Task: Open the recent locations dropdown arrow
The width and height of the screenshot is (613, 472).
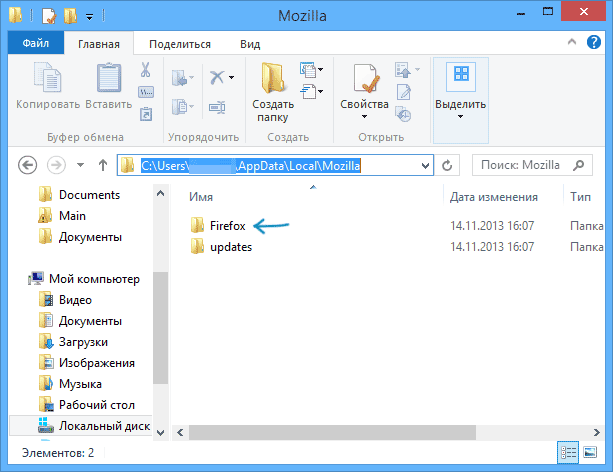Action: pyautogui.click(x=80, y=165)
